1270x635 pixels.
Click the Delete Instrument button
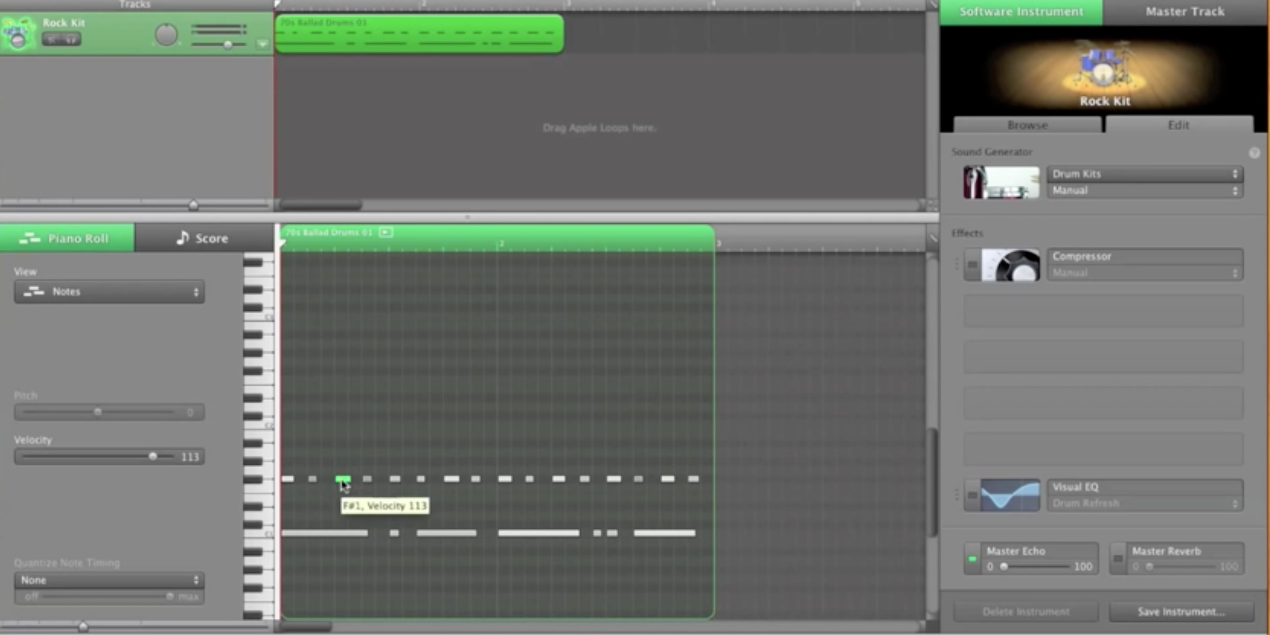pos(1026,611)
